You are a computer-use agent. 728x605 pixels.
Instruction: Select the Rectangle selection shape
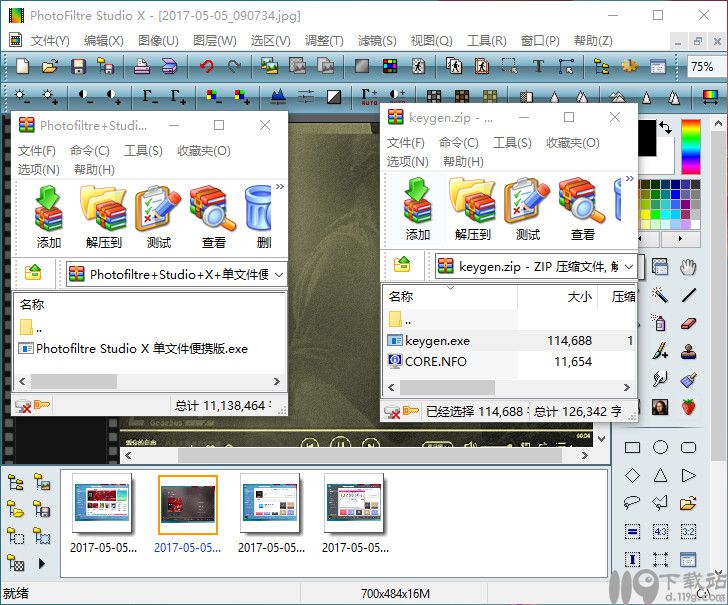(632, 448)
